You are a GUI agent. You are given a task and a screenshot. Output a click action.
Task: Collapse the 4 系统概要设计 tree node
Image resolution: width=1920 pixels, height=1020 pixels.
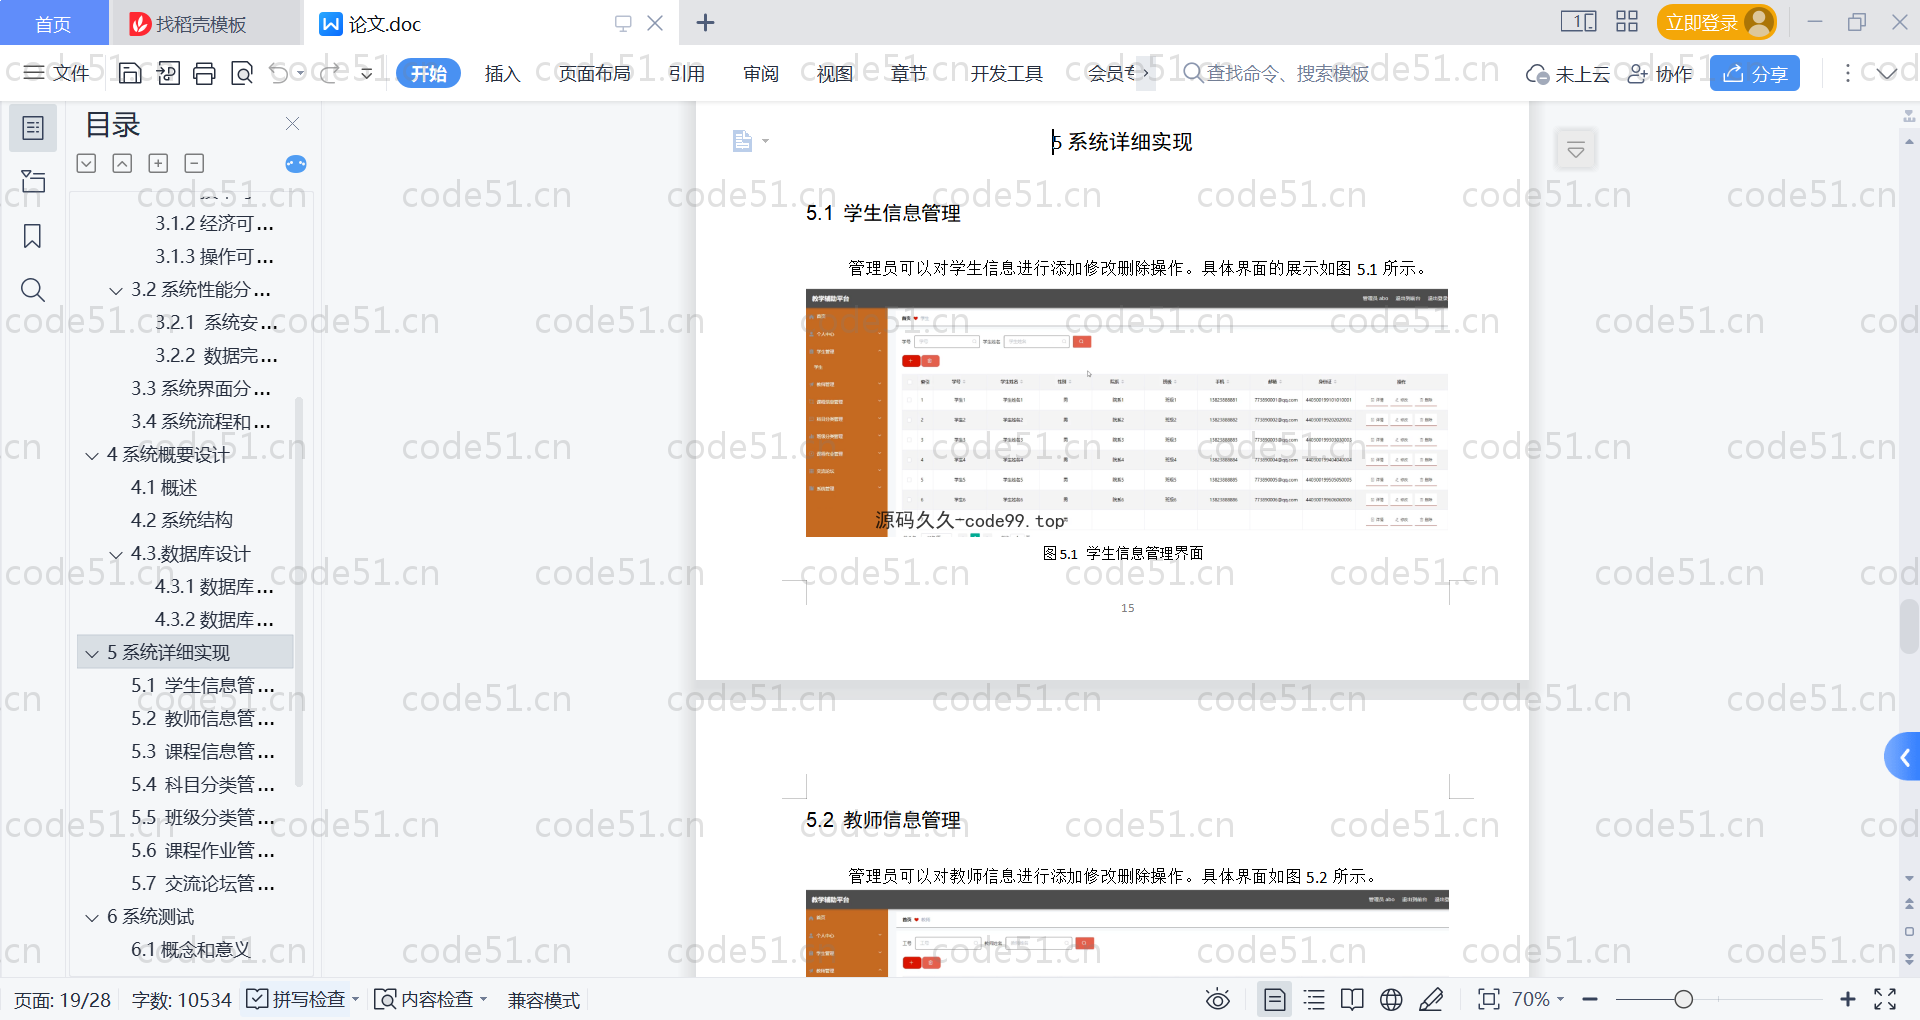(x=92, y=455)
